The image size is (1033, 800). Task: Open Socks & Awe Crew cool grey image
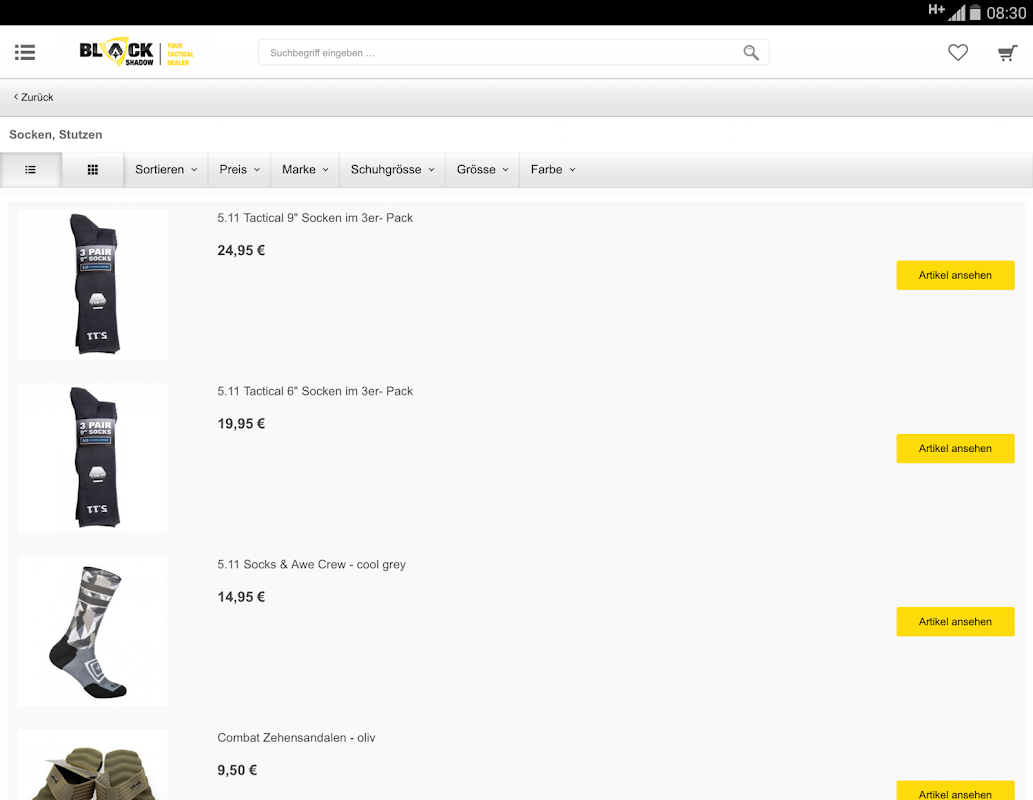93,631
